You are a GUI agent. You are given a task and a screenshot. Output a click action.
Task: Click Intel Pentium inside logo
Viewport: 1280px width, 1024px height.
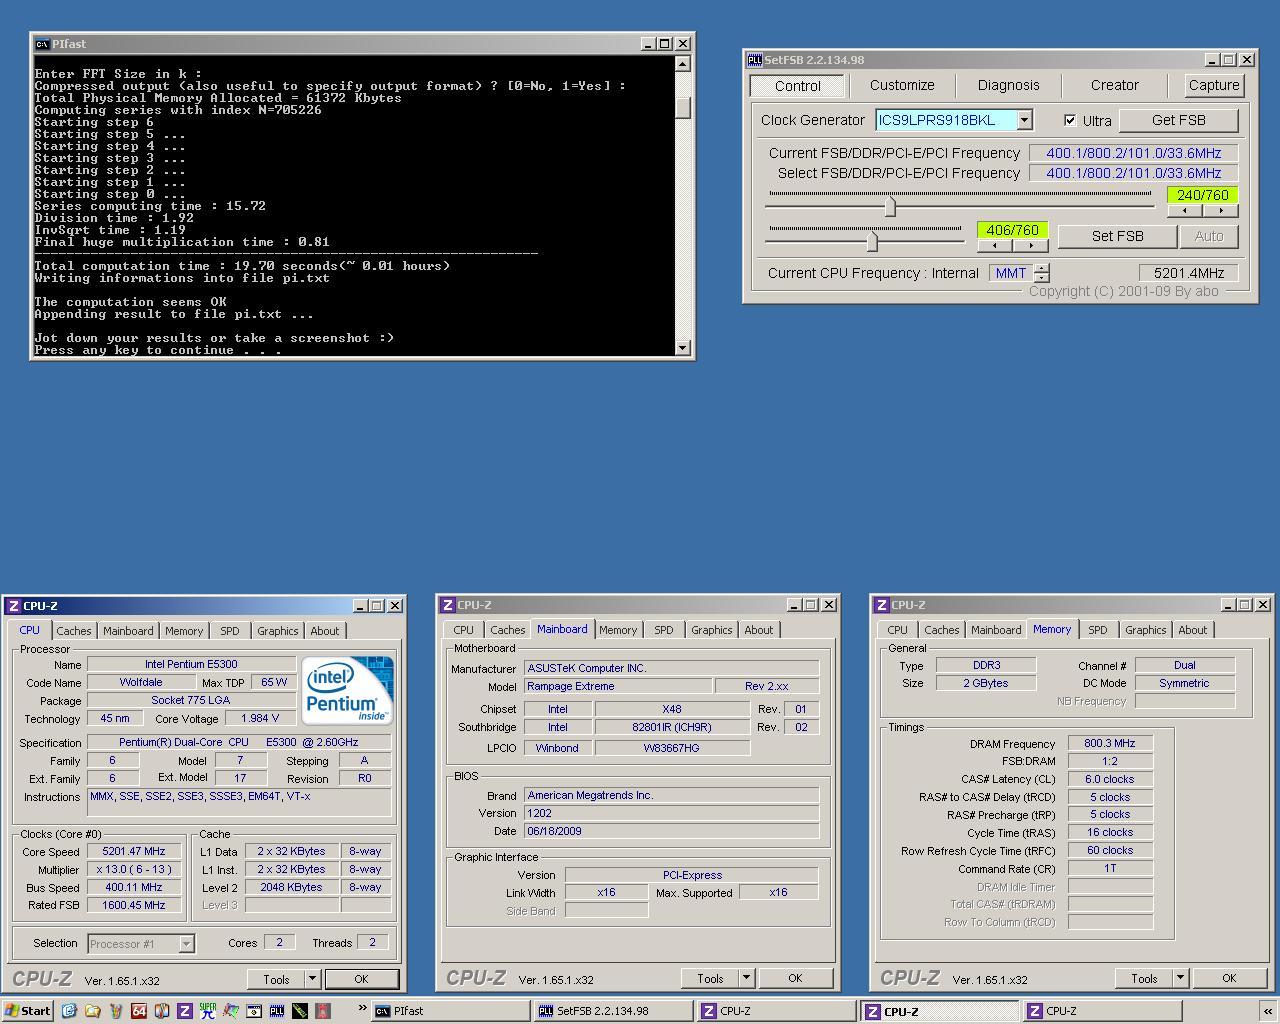pos(347,690)
